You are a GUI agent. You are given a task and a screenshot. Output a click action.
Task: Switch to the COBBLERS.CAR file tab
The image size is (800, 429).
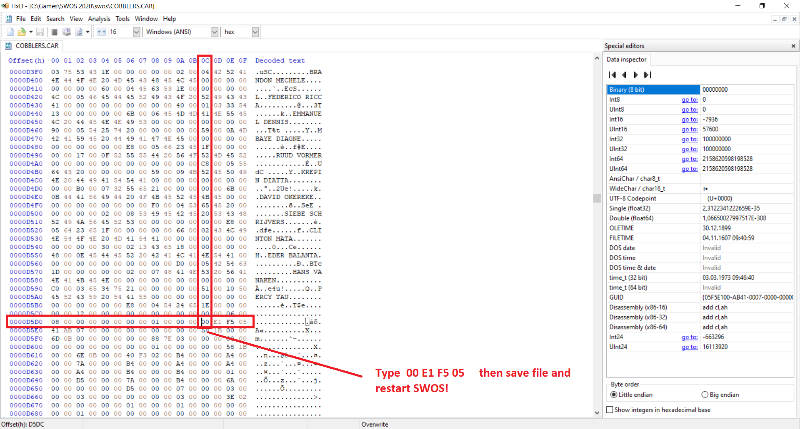point(36,46)
